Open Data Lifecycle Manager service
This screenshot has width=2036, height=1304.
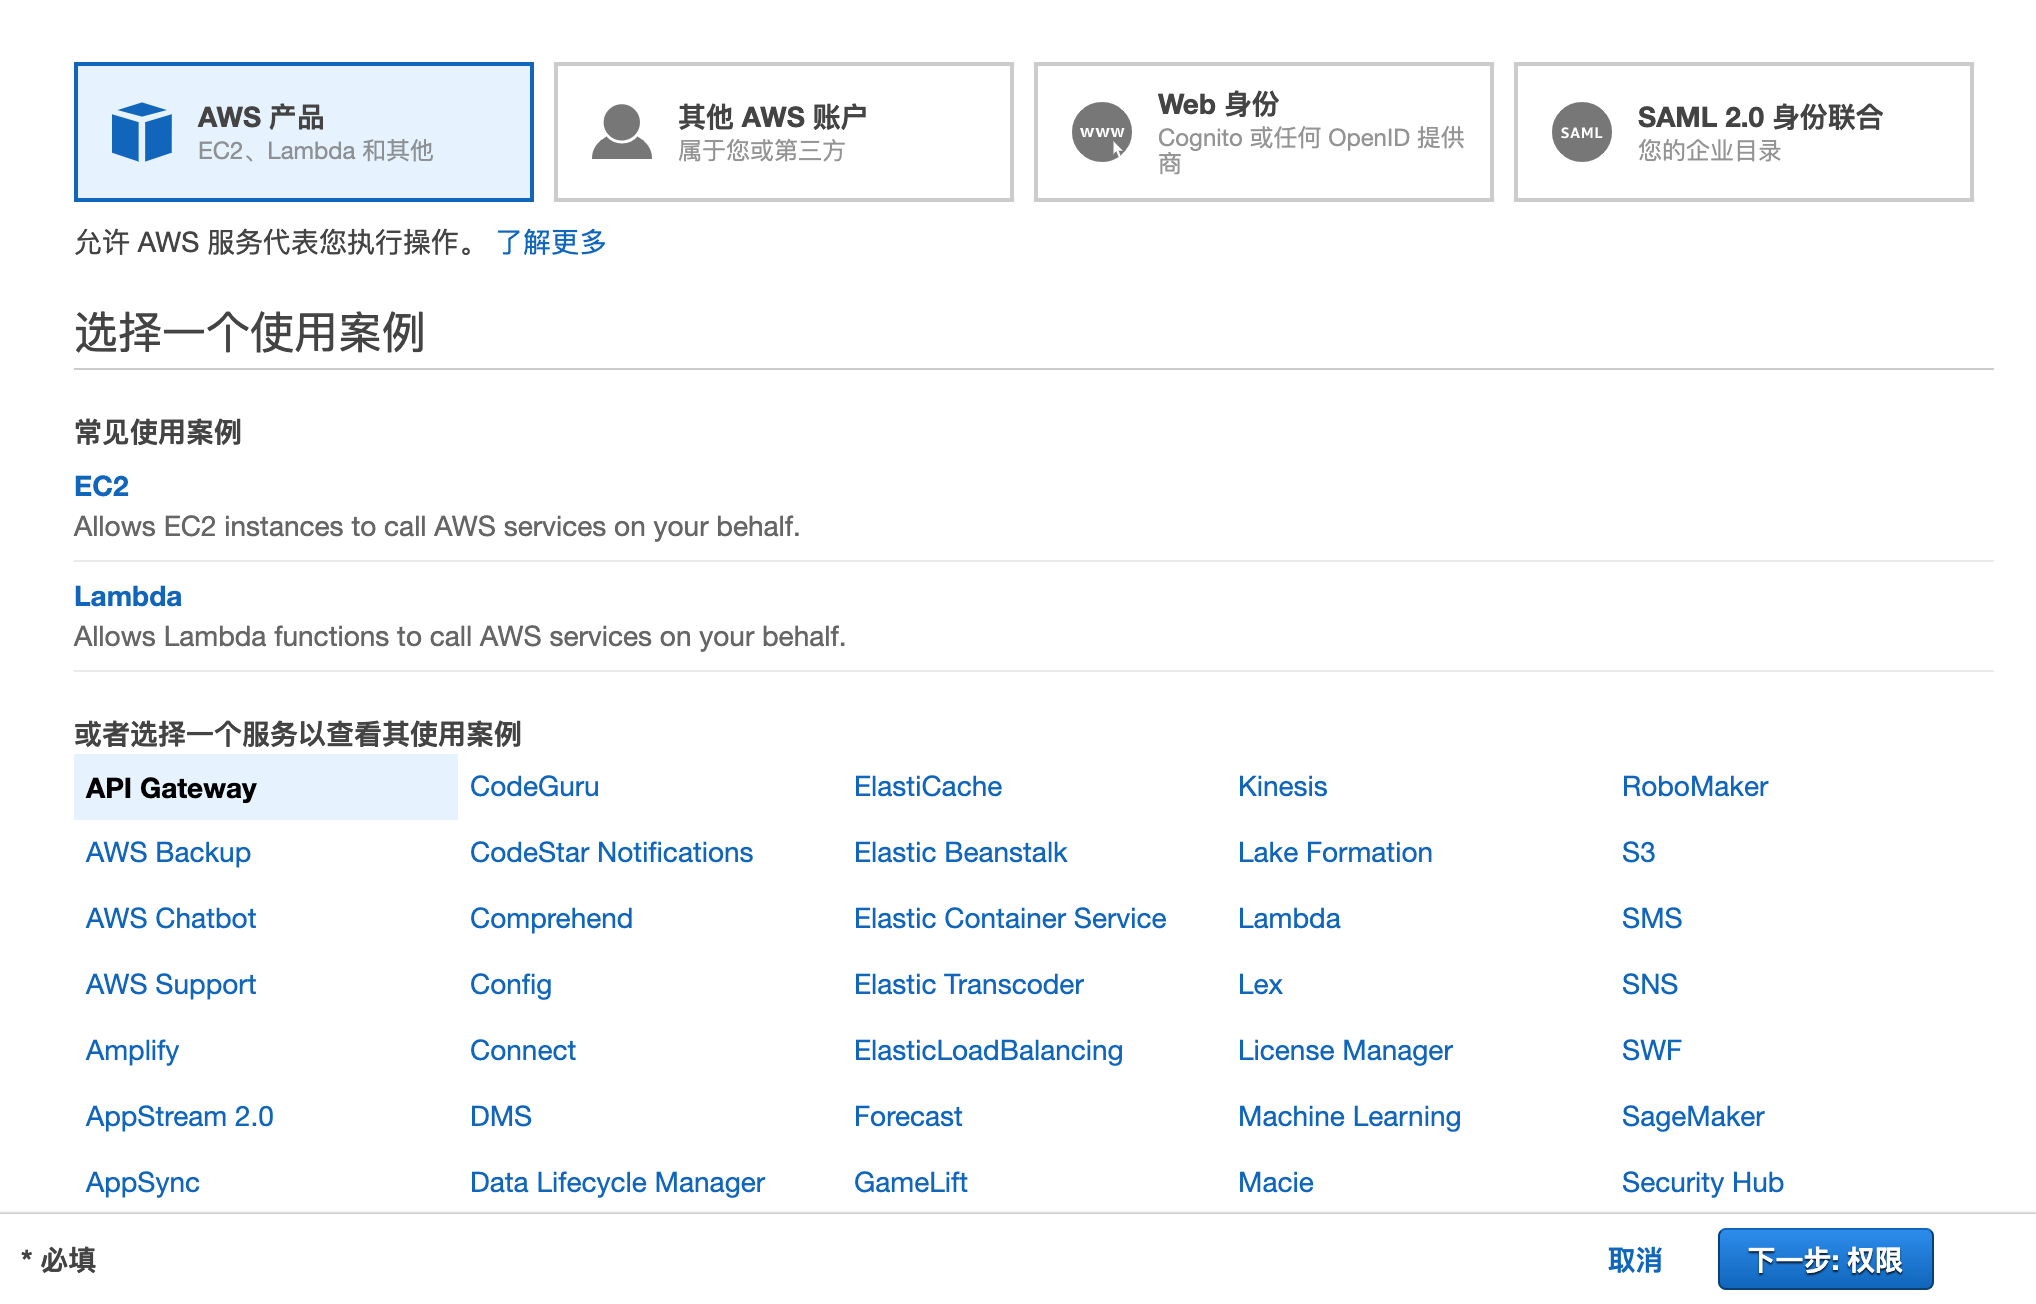617,1182
